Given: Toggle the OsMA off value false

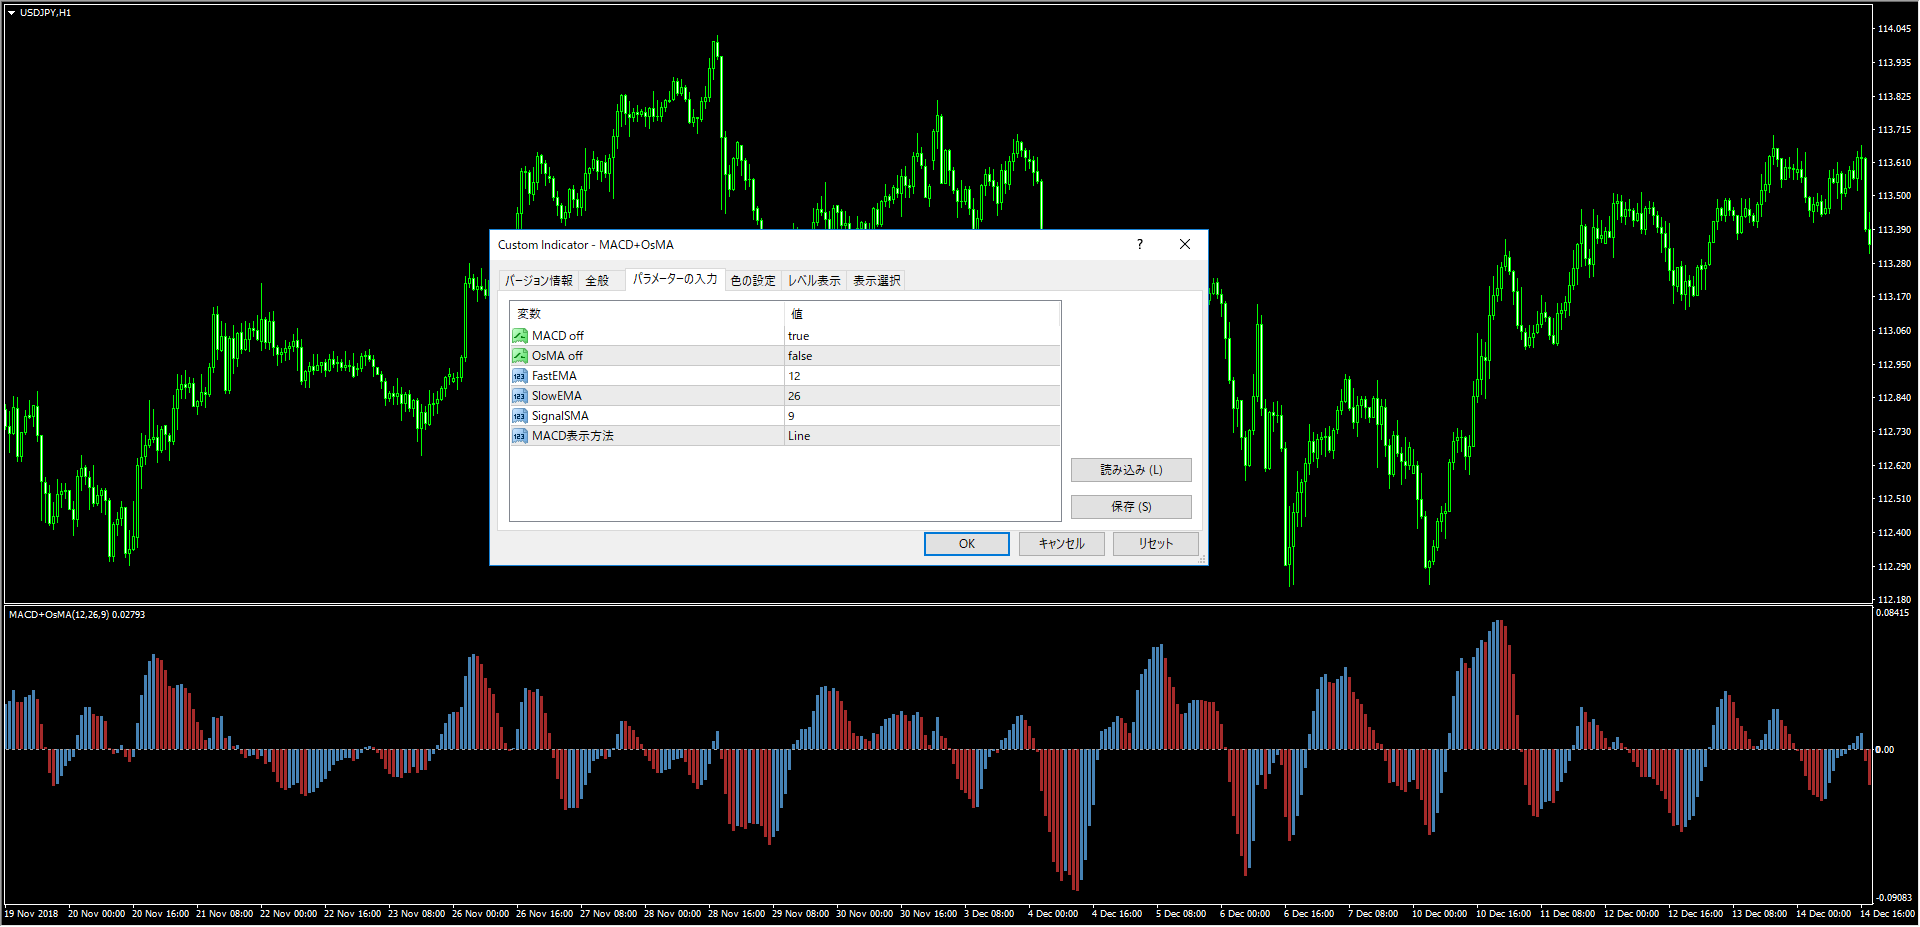Looking at the screenshot, I should [x=922, y=356].
